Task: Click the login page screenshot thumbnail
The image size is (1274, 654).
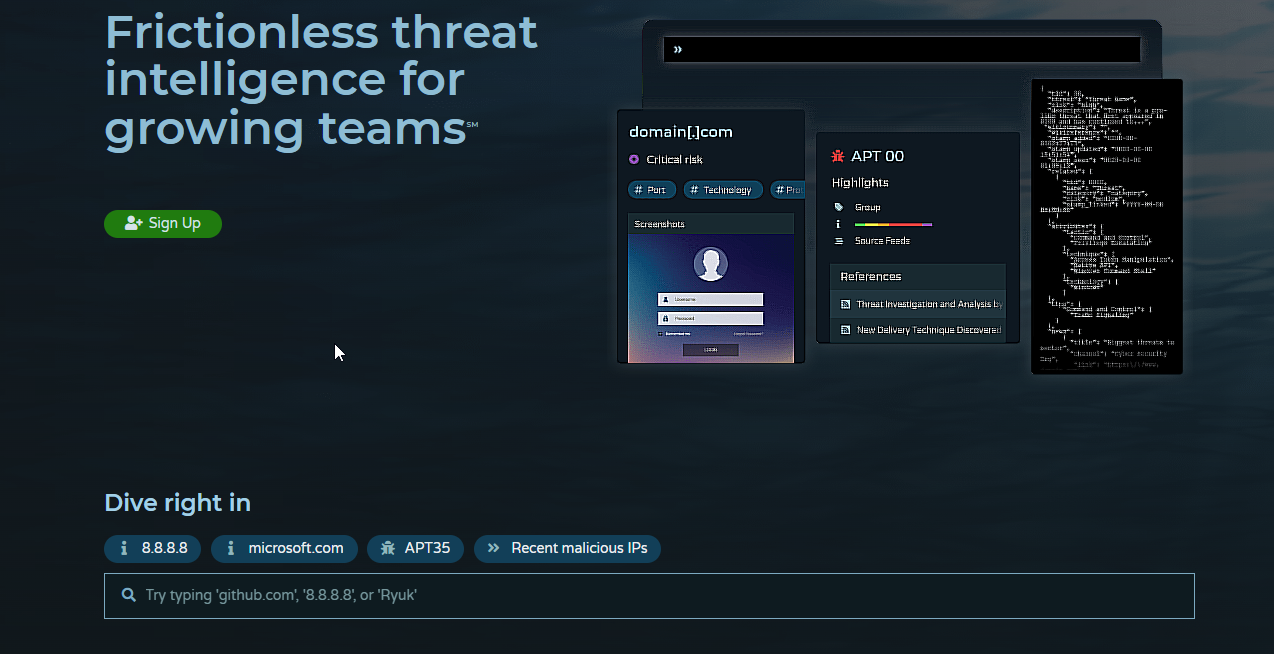Action: tap(710, 298)
